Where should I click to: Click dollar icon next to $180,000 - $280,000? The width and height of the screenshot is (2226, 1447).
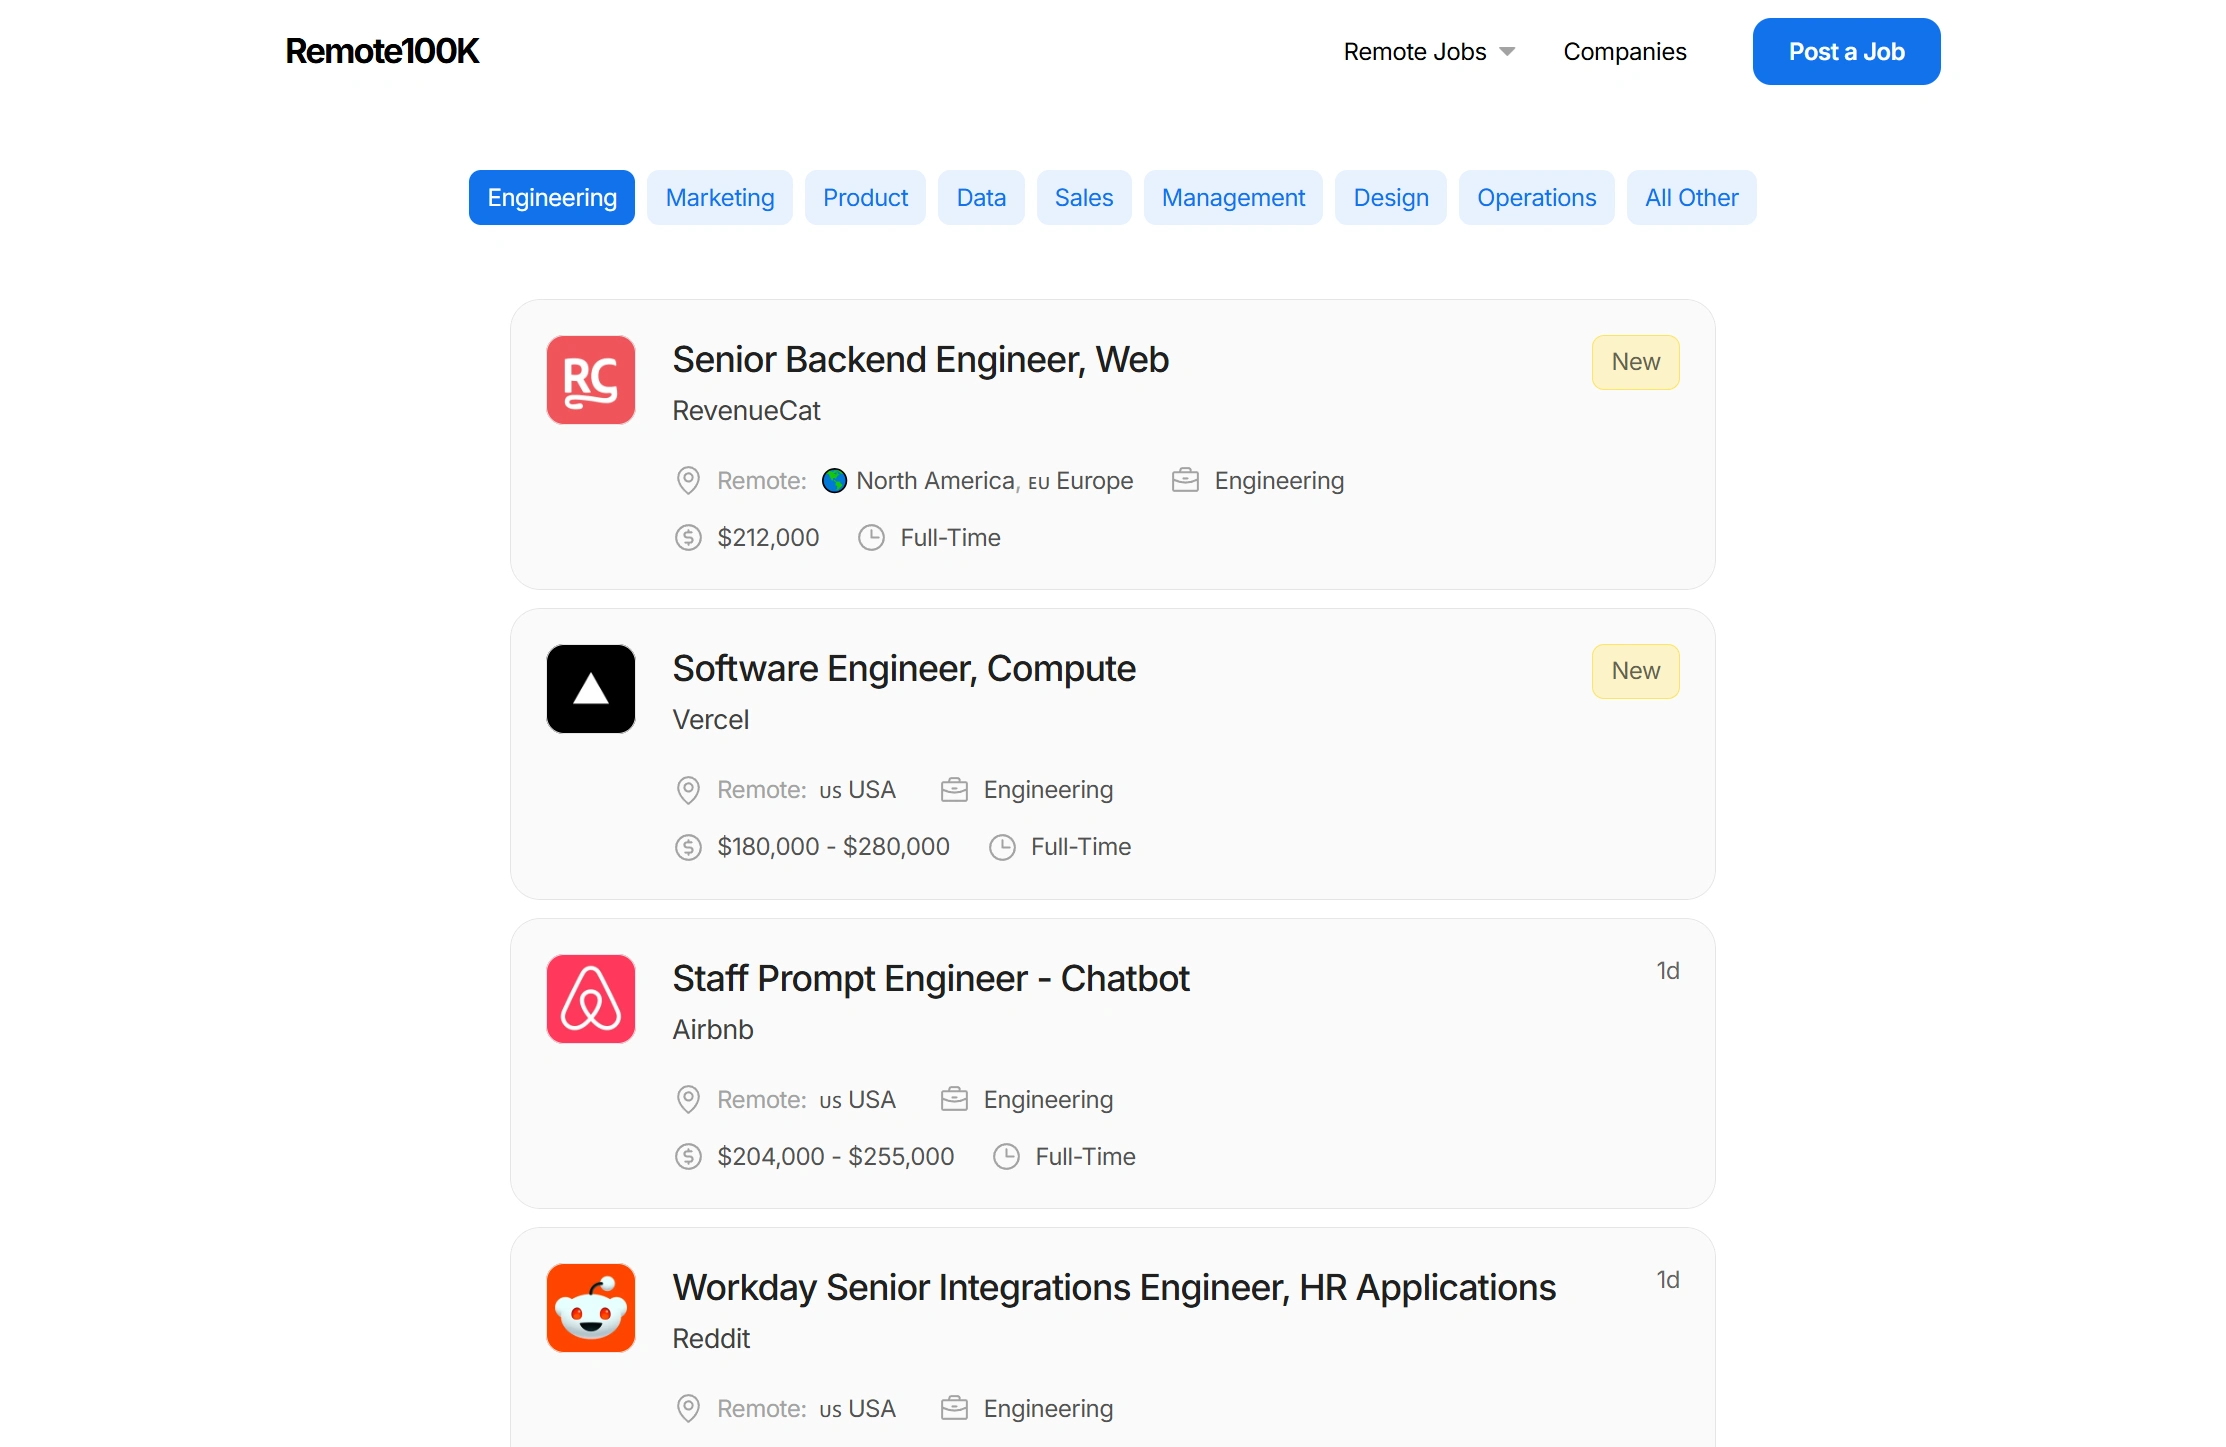688,847
